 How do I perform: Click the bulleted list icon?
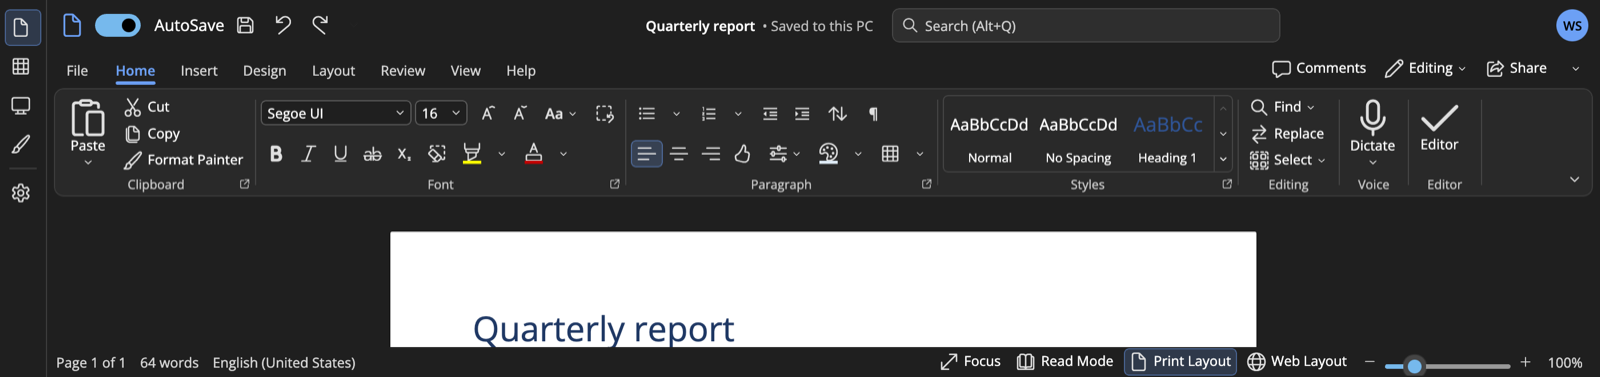[x=647, y=113]
